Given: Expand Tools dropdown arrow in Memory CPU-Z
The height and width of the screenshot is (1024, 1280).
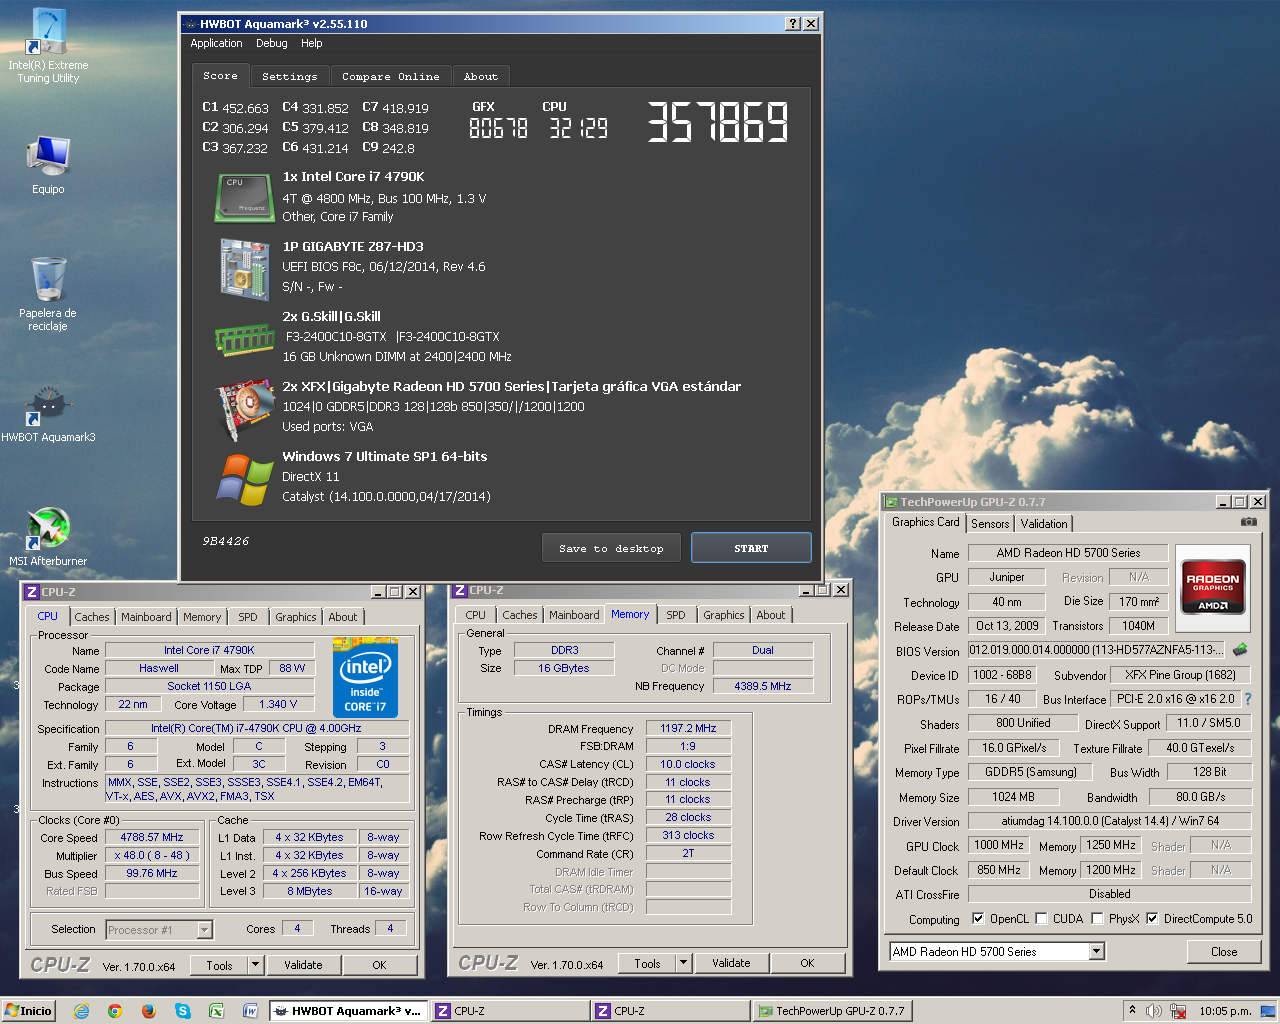Looking at the screenshot, I should [x=684, y=963].
